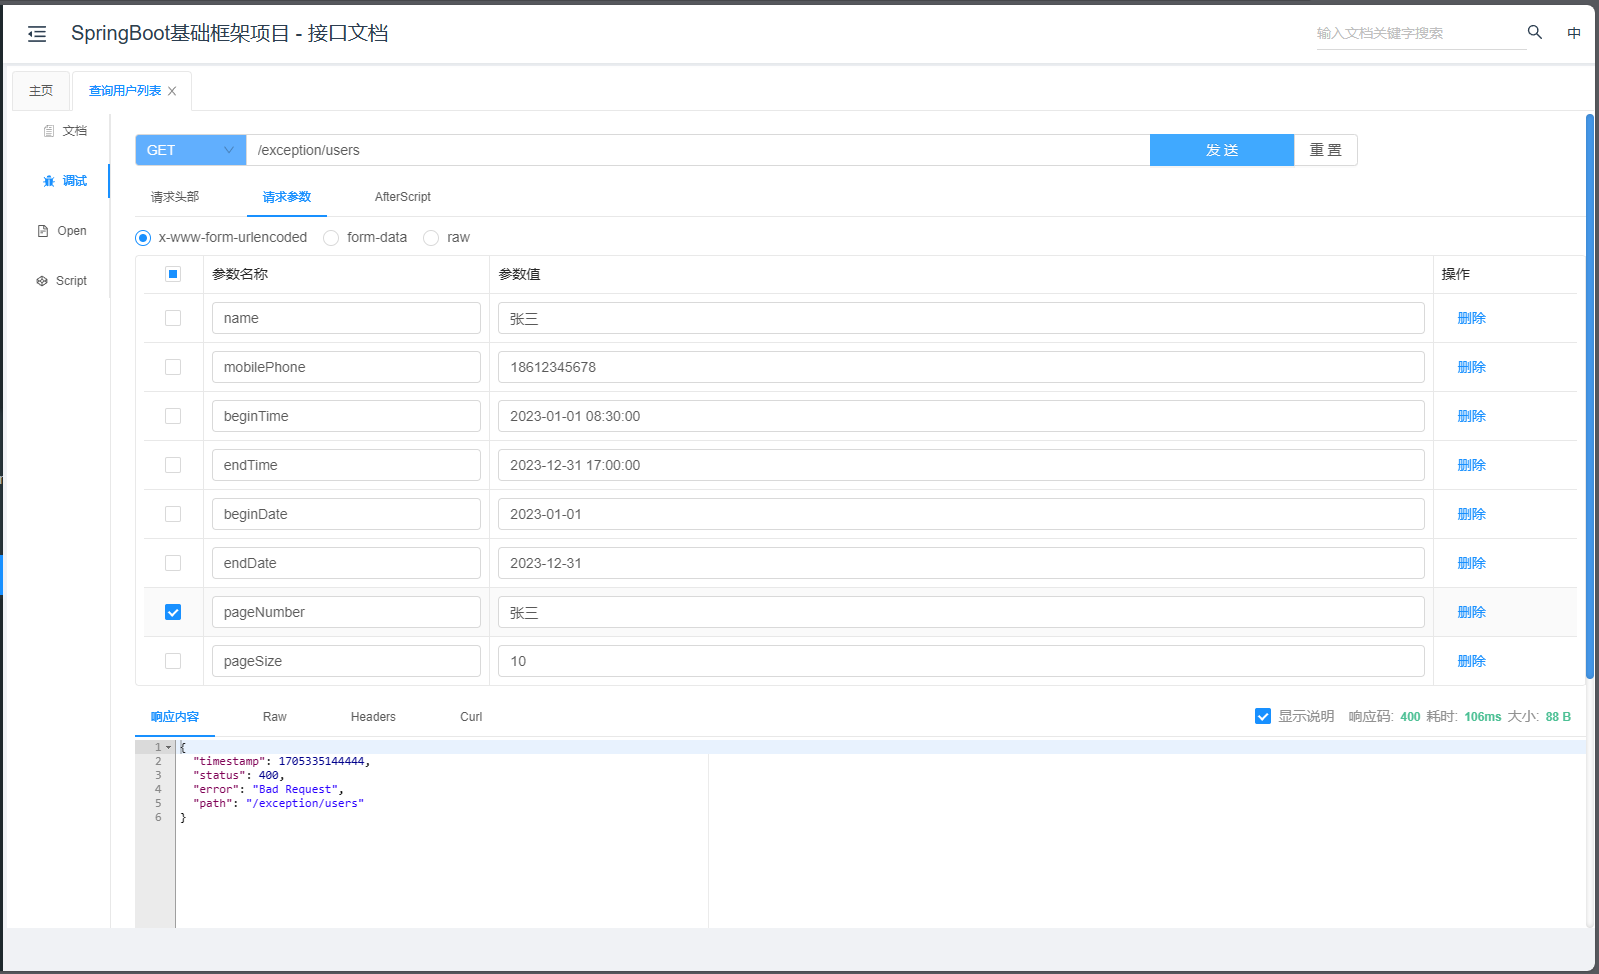The image size is (1599, 974).
Task: Open the 文档 section icon
Action: tap(49, 131)
